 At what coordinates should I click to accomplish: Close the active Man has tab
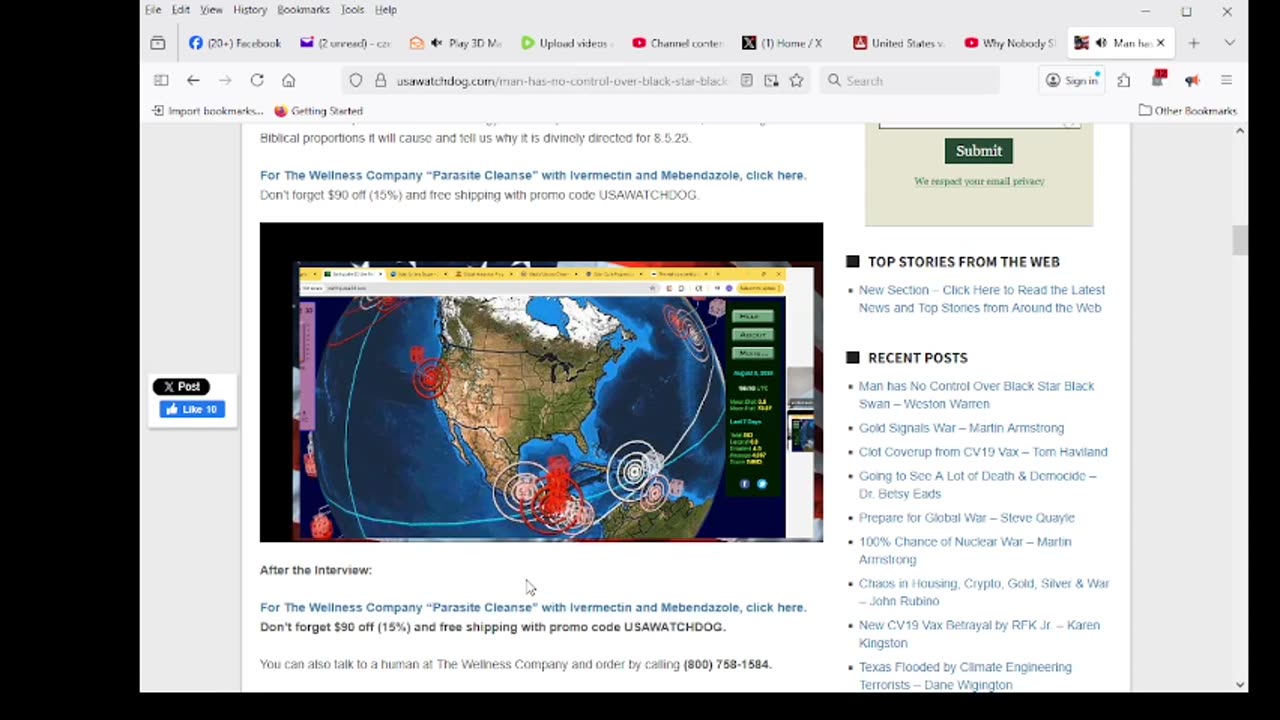pos(1160,43)
